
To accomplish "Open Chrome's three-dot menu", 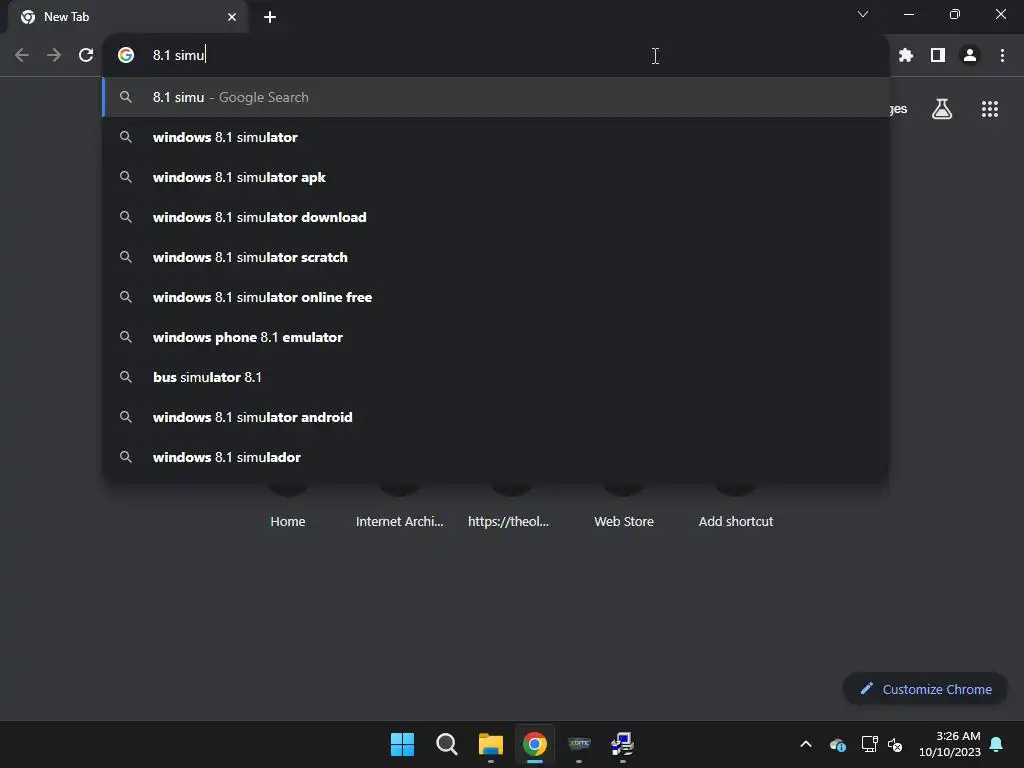I will 1002,56.
